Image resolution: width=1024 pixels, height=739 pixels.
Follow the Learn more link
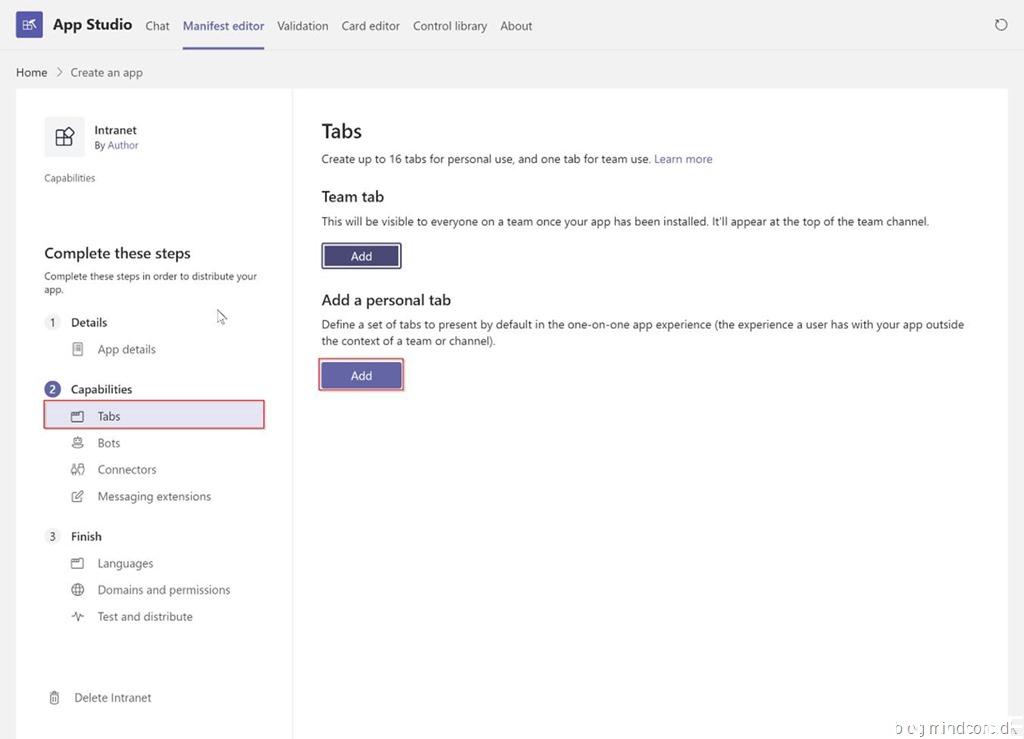click(x=683, y=159)
